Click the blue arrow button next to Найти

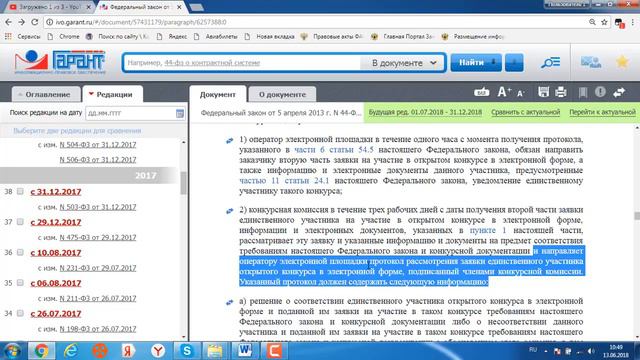pyautogui.click(x=514, y=62)
